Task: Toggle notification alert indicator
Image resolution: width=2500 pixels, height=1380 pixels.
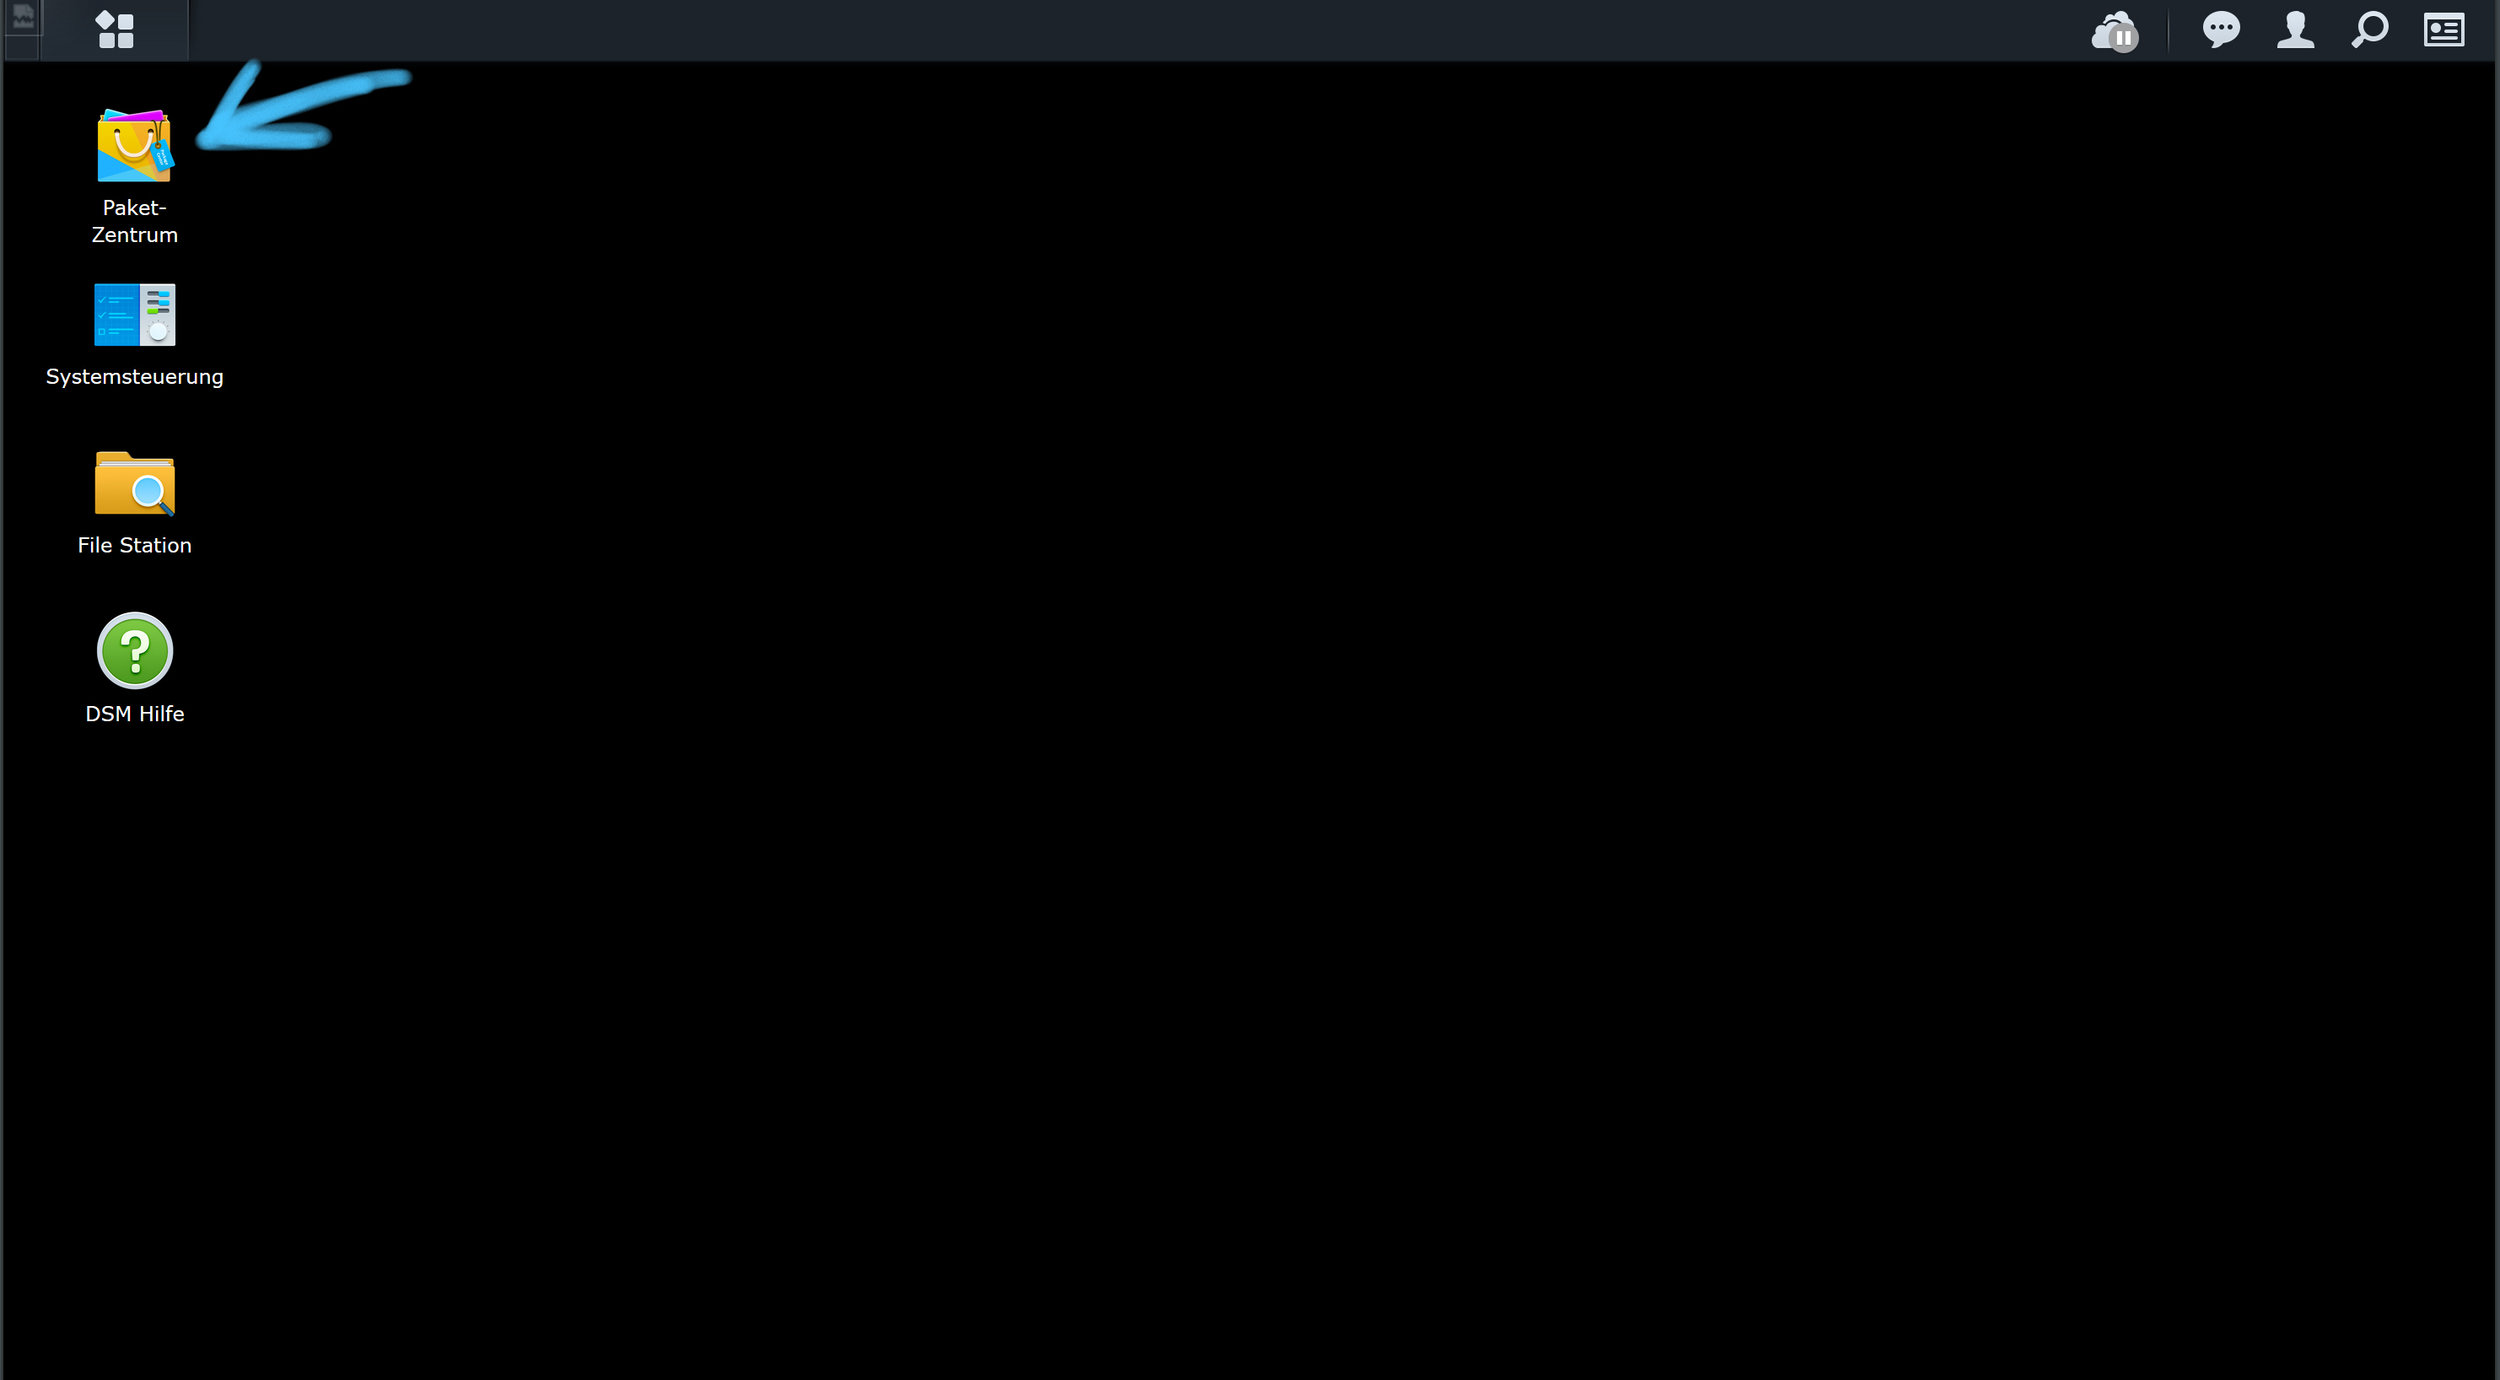Action: [x=2221, y=27]
